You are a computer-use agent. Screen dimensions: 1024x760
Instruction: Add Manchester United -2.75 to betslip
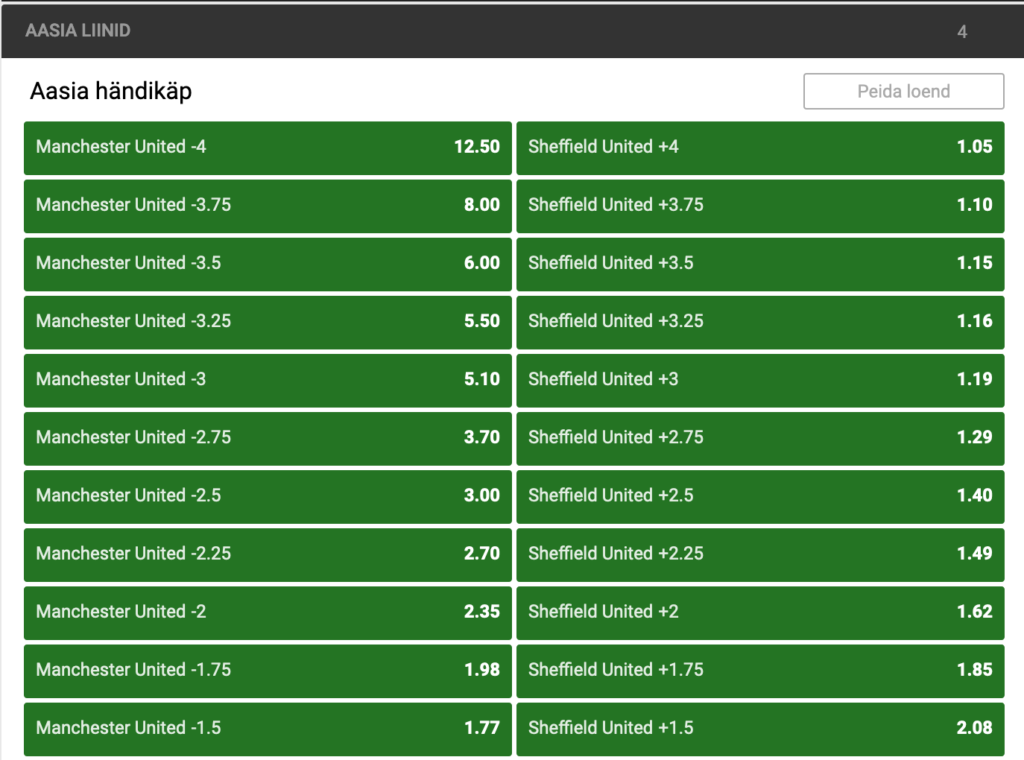[267, 437]
